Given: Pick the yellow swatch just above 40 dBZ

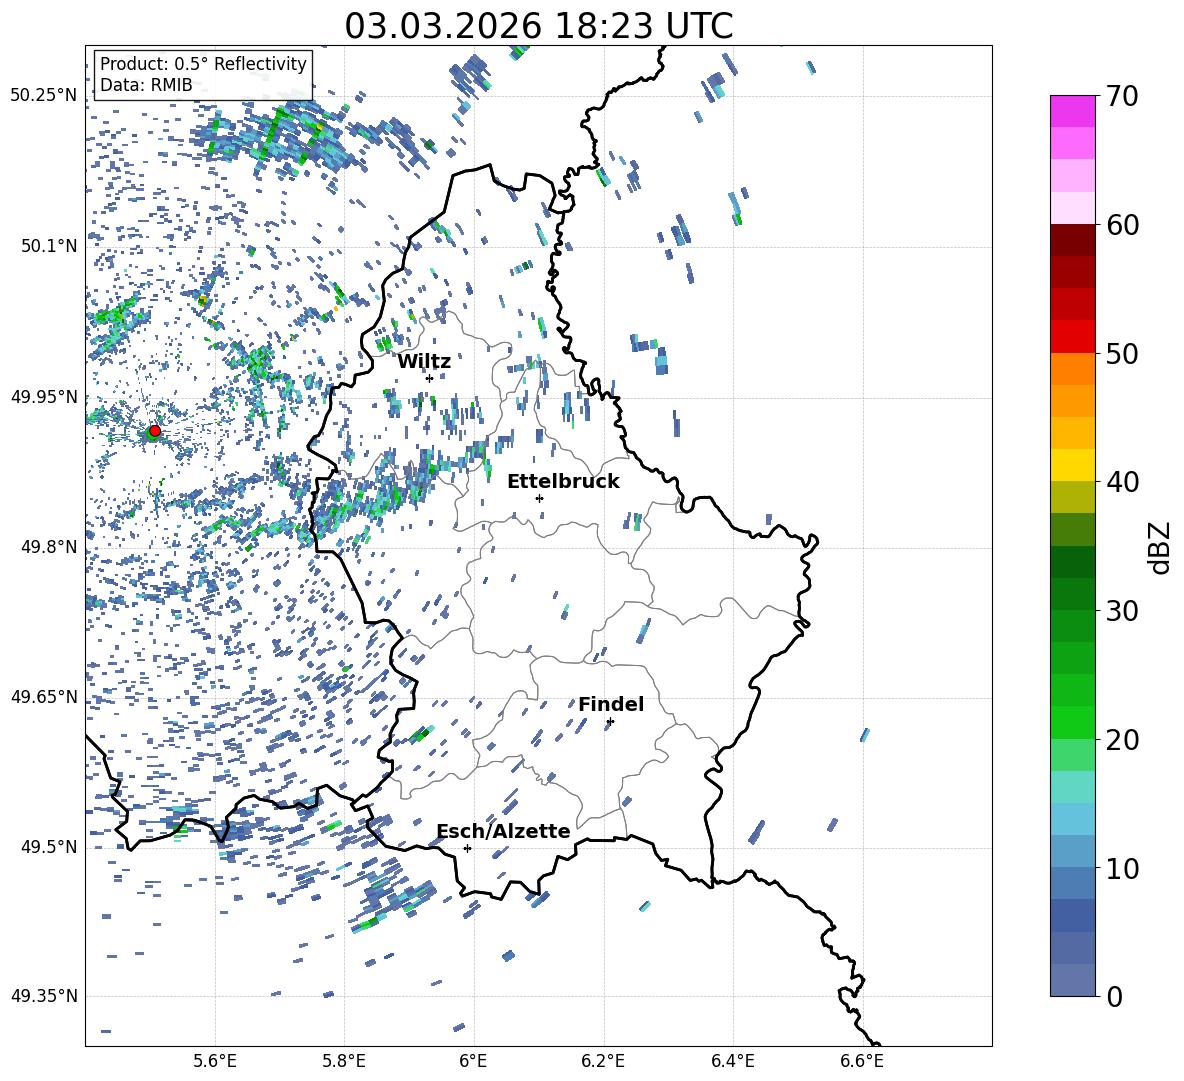Looking at the screenshot, I should [1073, 465].
